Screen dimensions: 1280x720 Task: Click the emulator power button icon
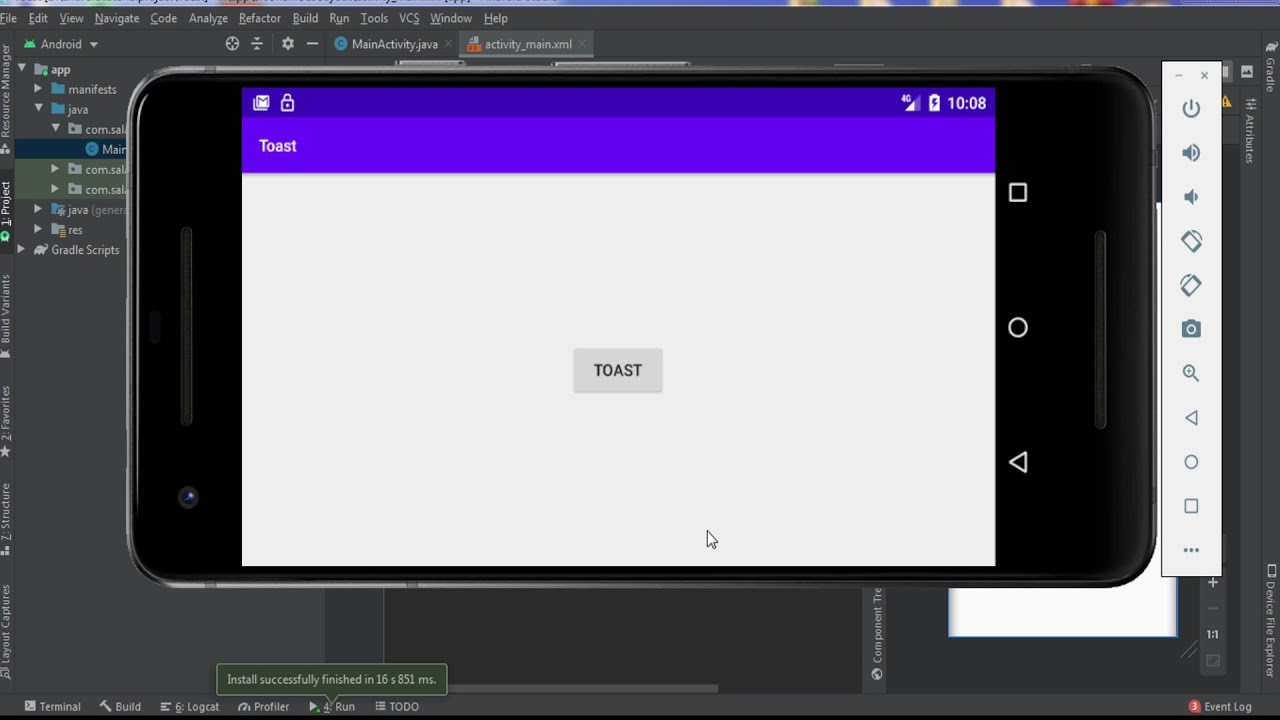click(x=1191, y=108)
